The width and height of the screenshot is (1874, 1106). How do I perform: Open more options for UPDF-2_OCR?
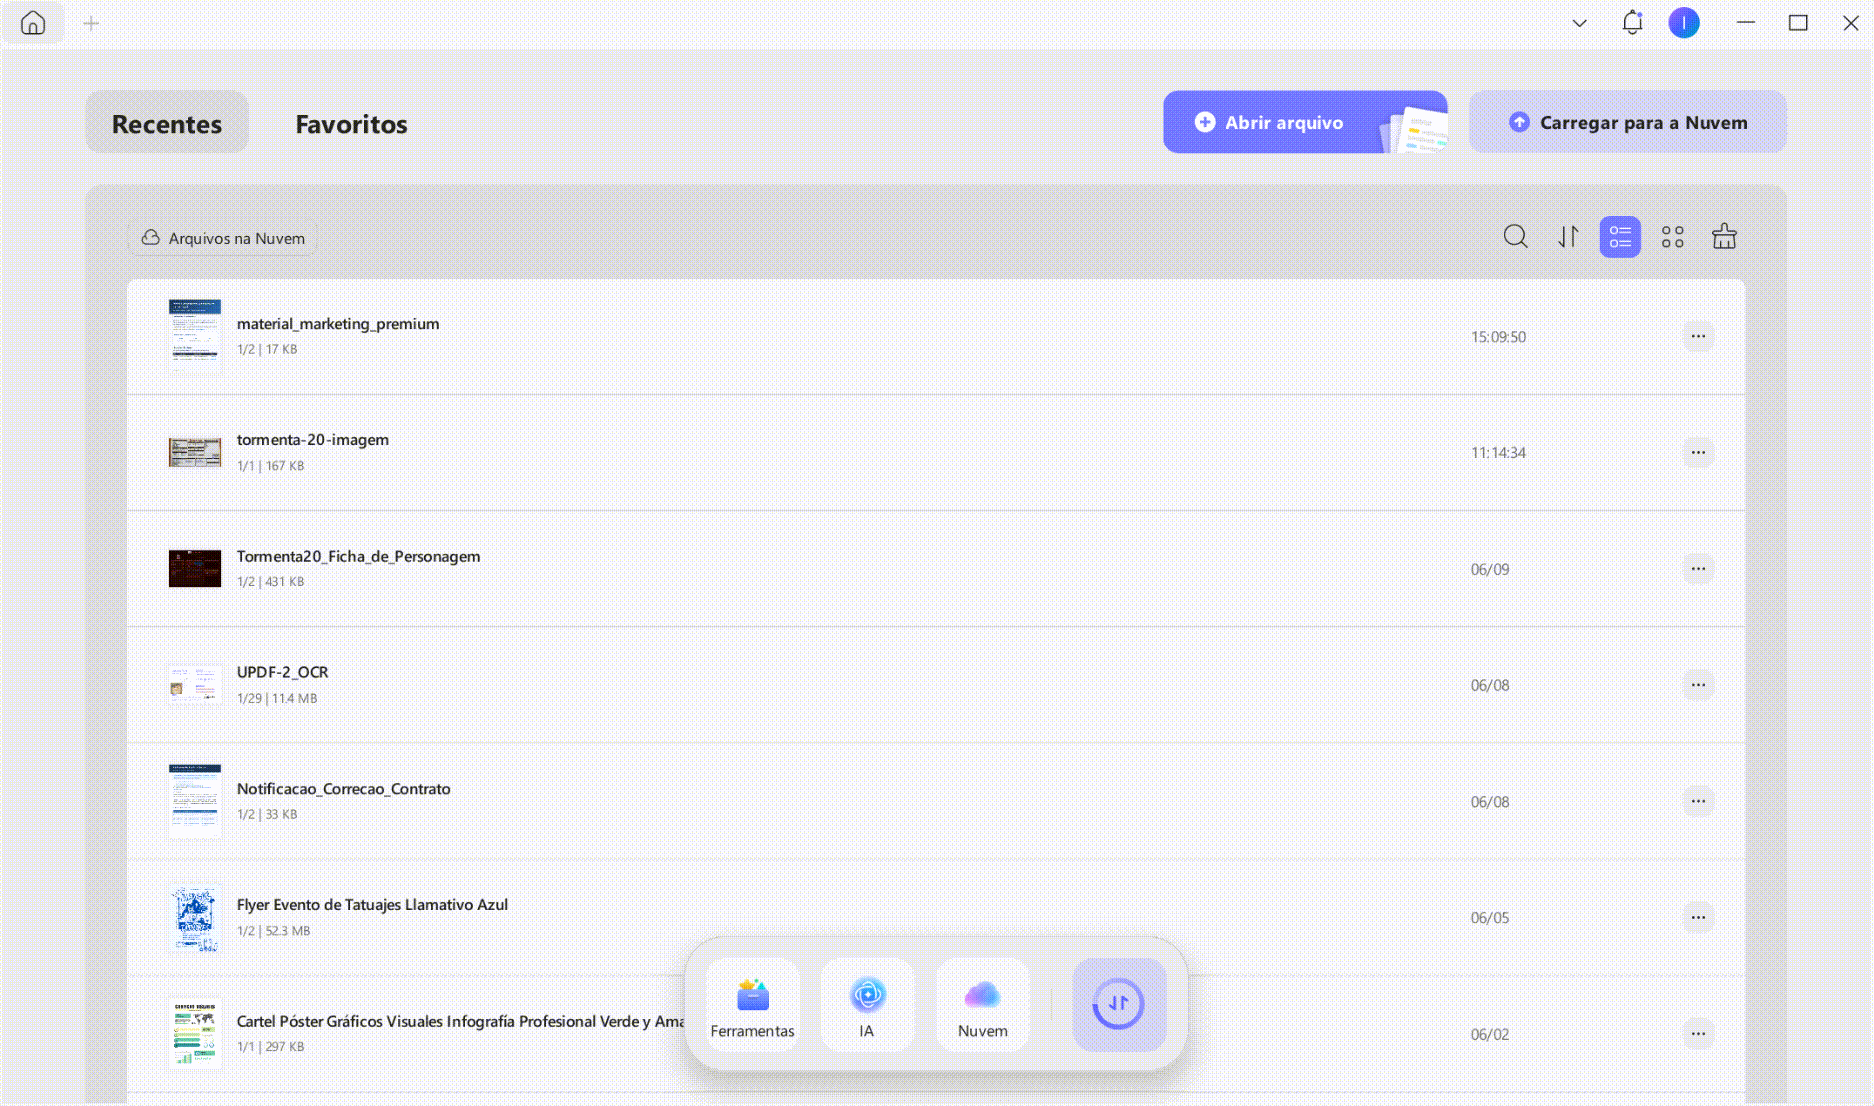pos(1698,685)
